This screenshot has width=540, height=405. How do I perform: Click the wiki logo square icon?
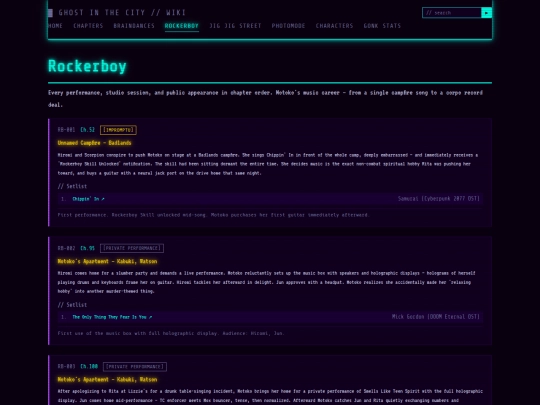(50, 13)
